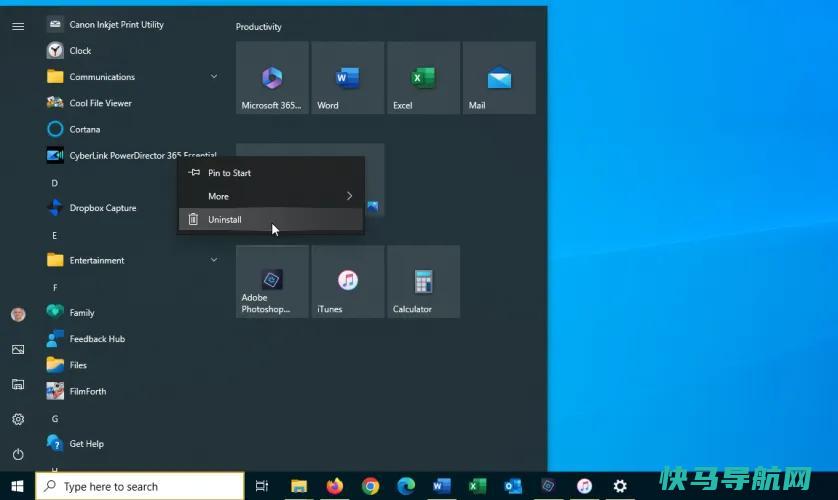Open iTunes from the taskbar

click(584, 486)
